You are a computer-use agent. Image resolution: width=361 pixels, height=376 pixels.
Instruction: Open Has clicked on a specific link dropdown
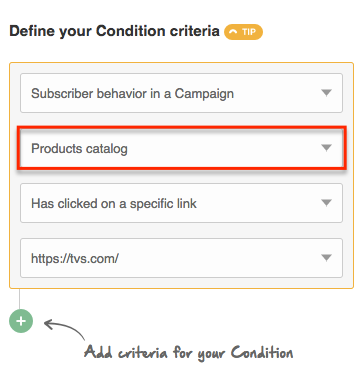pyautogui.click(x=181, y=203)
